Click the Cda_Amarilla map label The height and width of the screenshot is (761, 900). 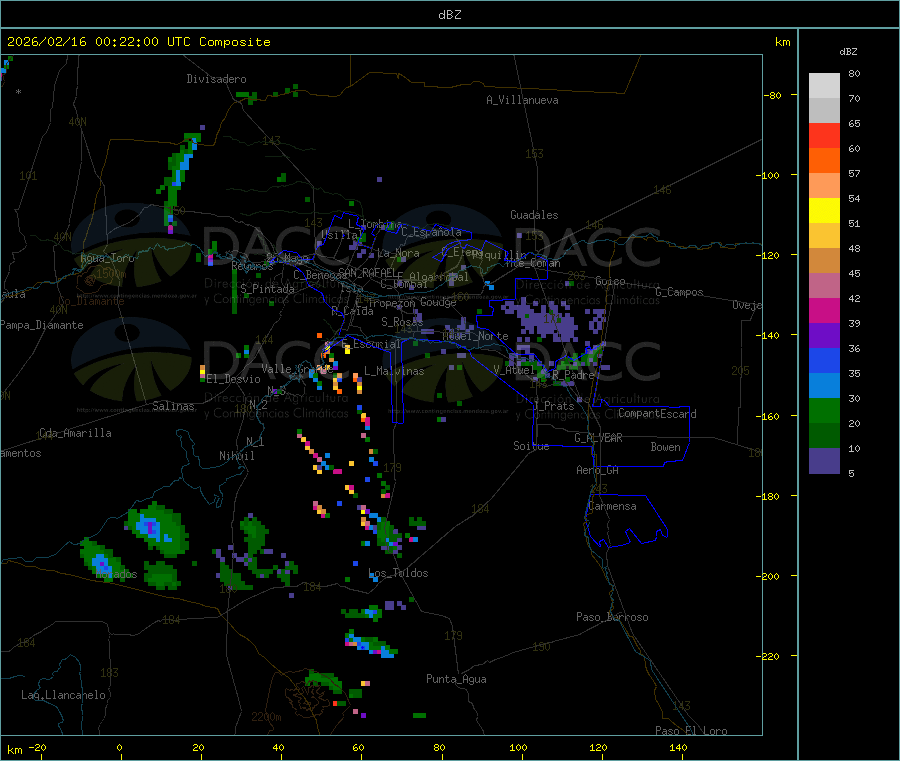pos(75,433)
